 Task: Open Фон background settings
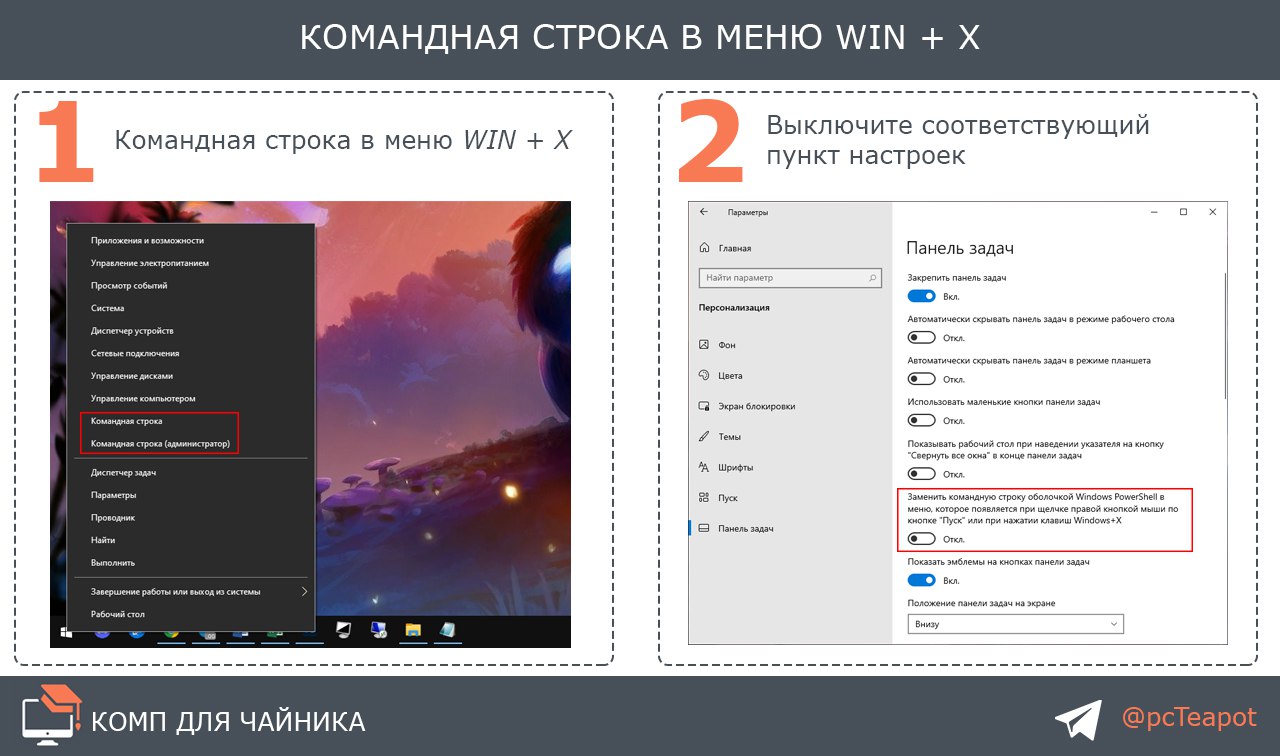pyautogui.click(x=726, y=345)
